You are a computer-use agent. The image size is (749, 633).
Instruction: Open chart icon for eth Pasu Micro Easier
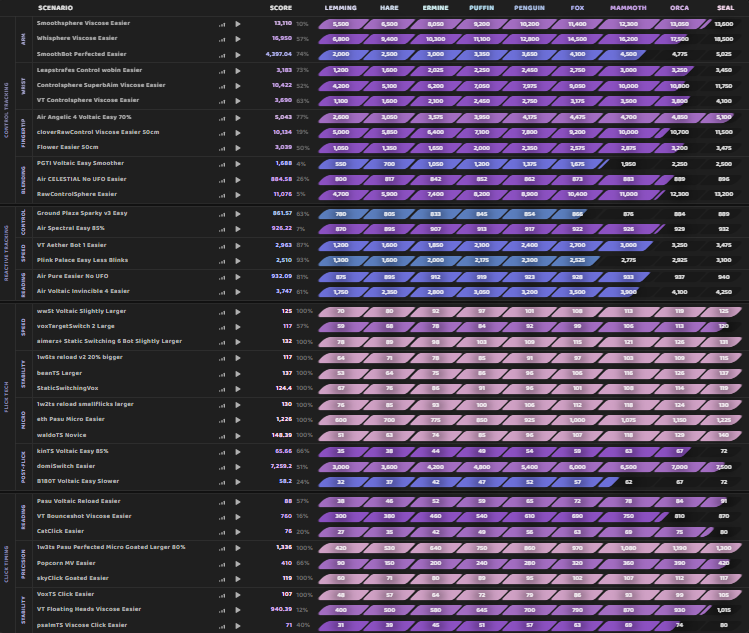(x=222, y=420)
